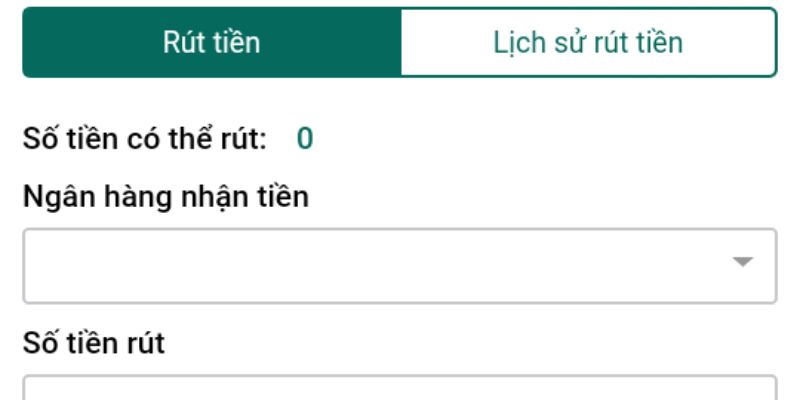The height and width of the screenshot is (400, 800).
Task: Click inside the empty bank selection box
Action: pos(370,266)
